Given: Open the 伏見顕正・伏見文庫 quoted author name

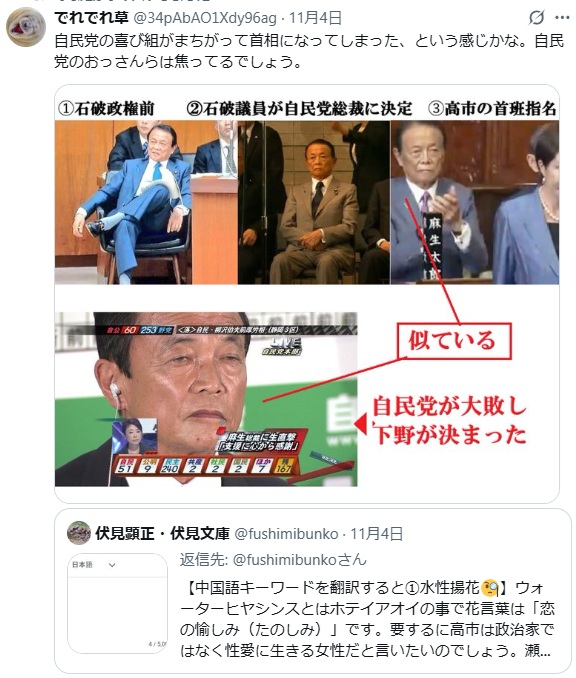Looking at the screenshot, I should pos(162,534).
